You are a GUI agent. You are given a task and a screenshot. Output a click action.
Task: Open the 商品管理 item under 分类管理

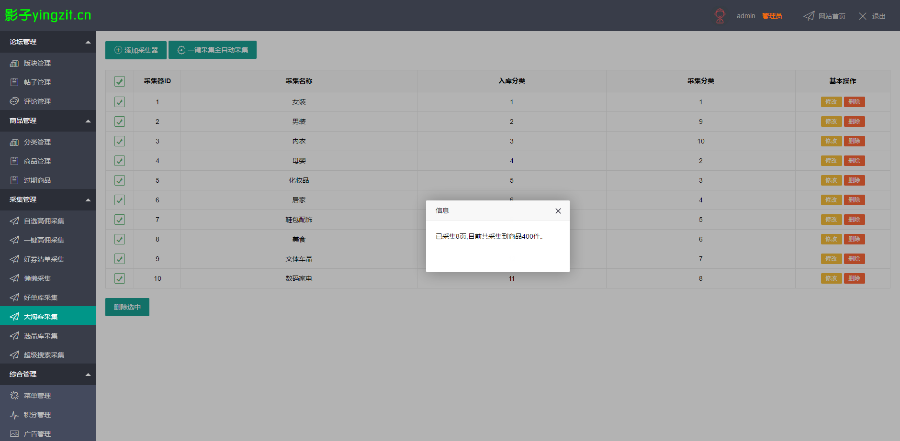(x=48, y=161)
